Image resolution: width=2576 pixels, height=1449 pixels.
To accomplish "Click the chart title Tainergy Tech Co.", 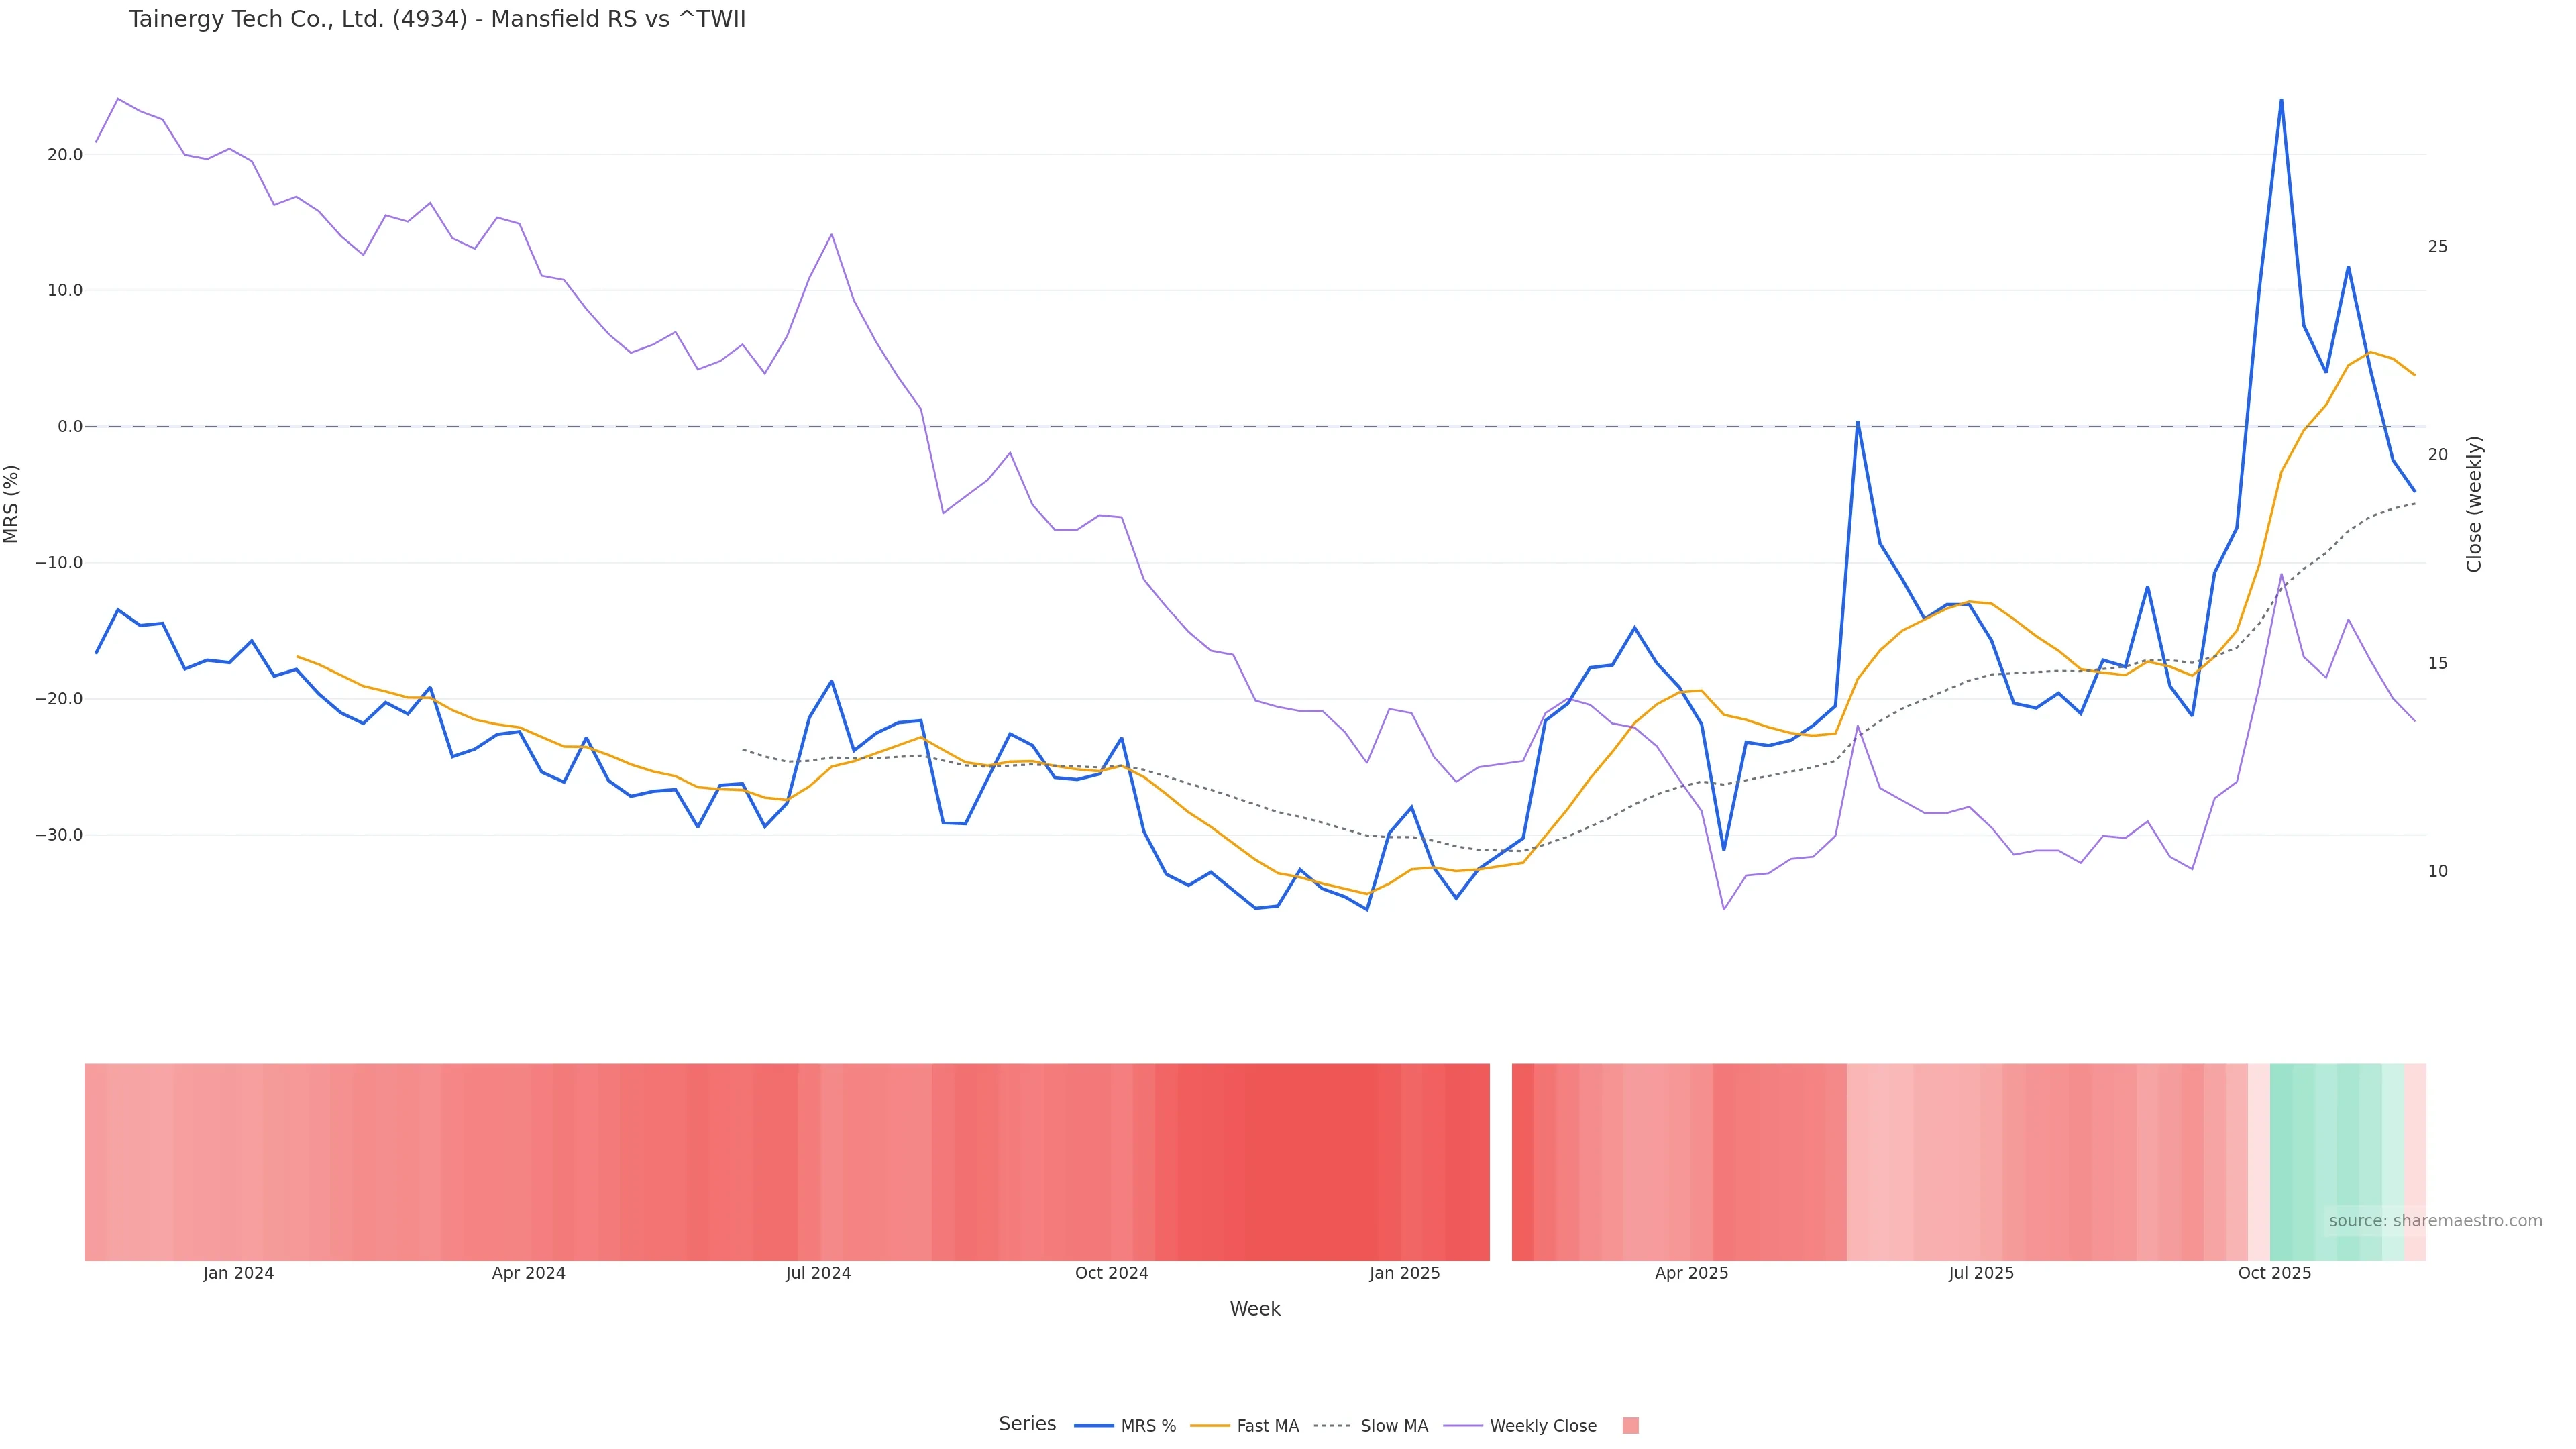I will tap(437, 20).
